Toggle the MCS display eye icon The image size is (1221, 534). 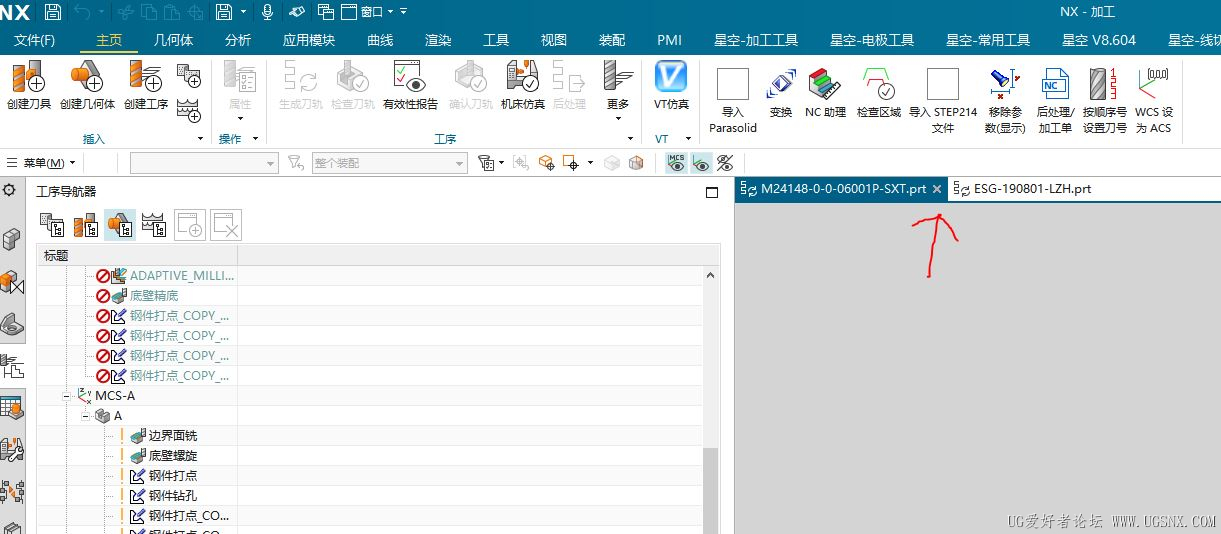click(x=677, y=163)
